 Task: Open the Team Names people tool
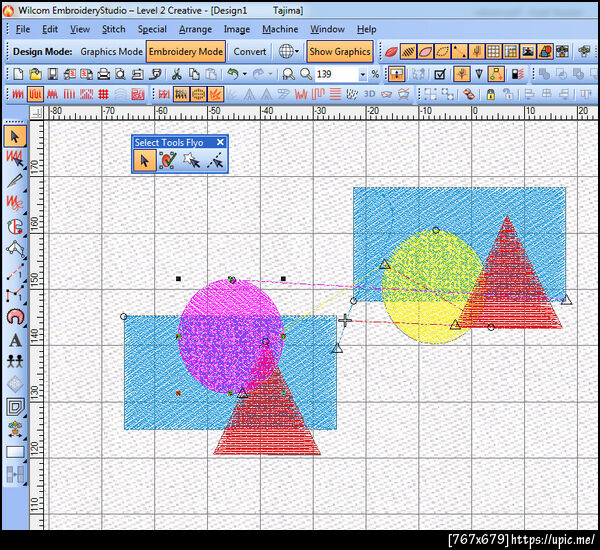(15, 361)
